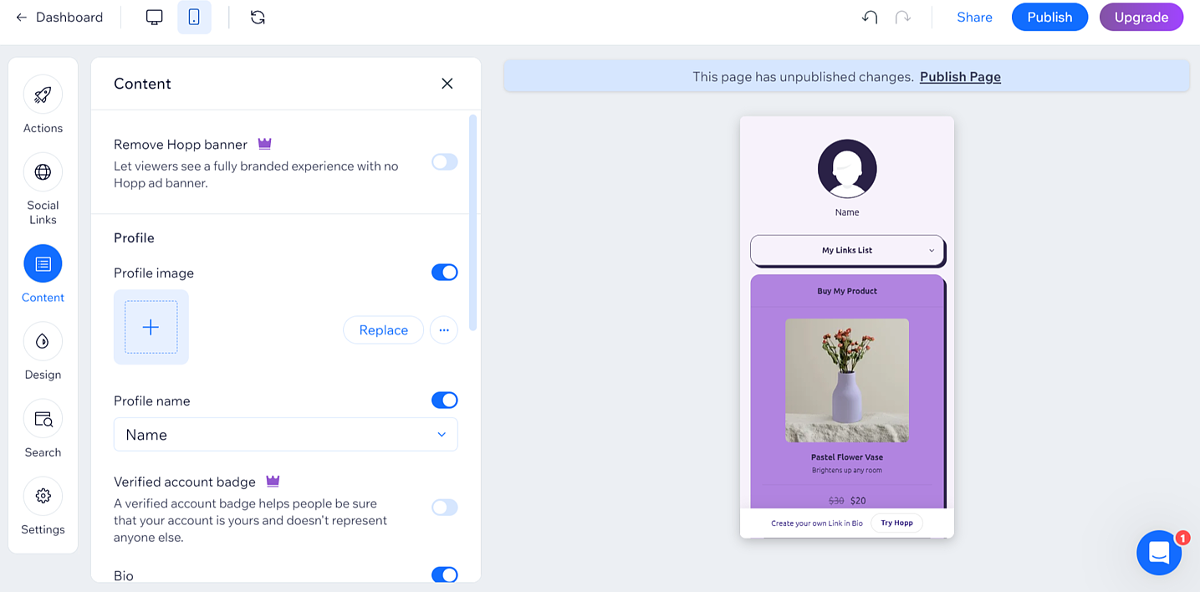This screenshot has width=1200, height=592.
Task: Close the Content panel
Action: pos(447,83)
